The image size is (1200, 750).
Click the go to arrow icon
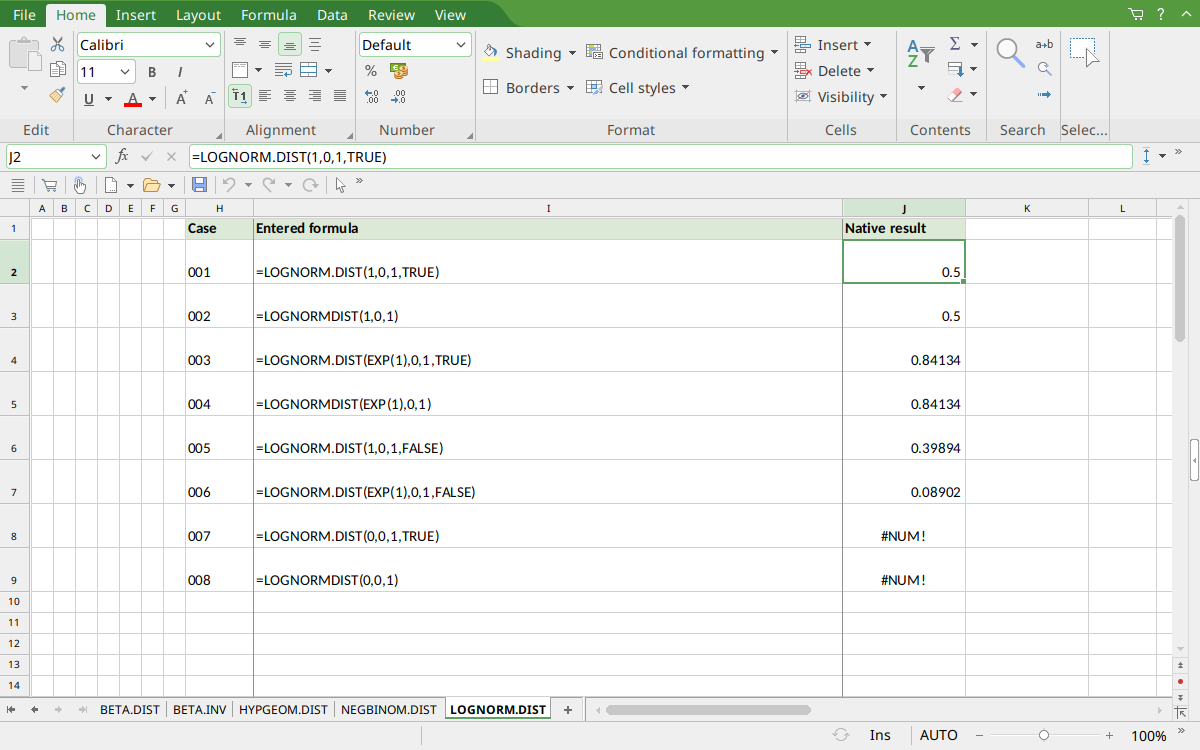pyautogui.click(x=1044, y=96)
